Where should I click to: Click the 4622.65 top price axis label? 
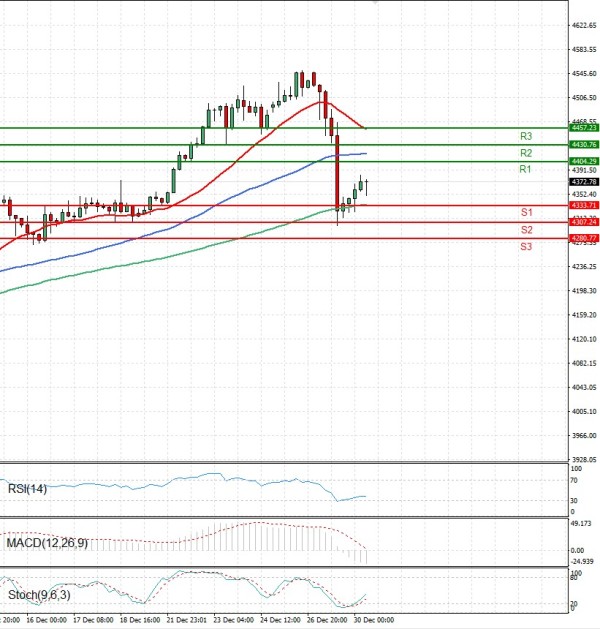pyautogui.click(x=583, y=25)
